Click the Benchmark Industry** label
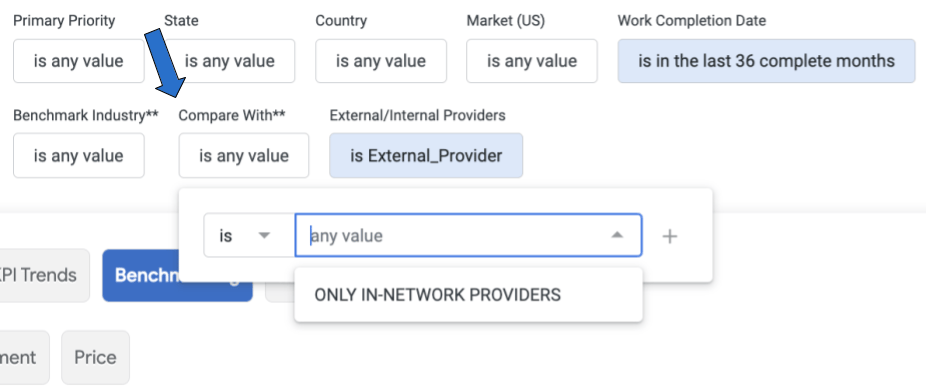 click(86, 115)
